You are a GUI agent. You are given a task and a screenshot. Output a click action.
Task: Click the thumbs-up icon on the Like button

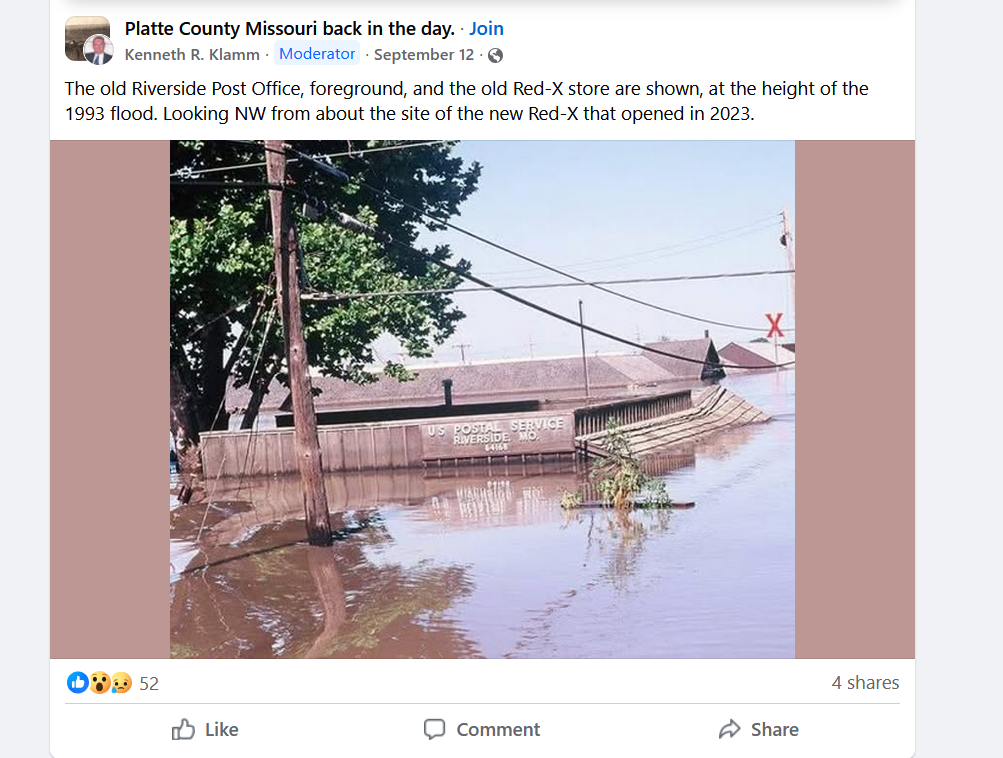point(183,729)
